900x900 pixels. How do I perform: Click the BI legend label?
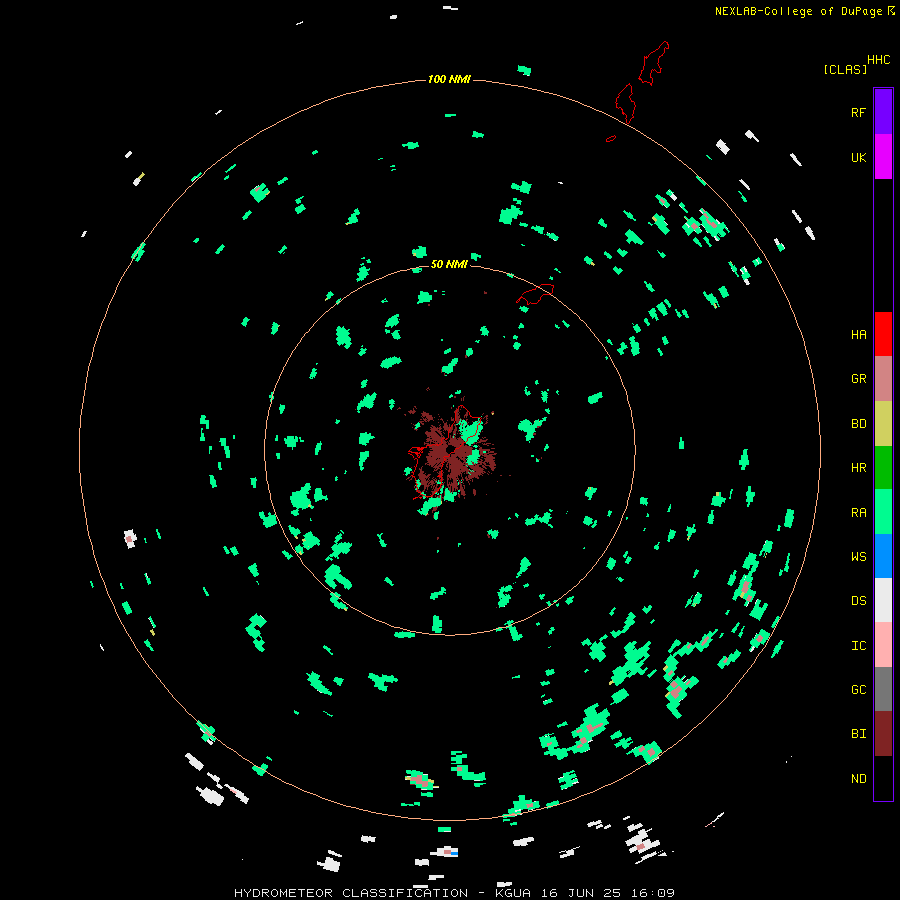coord(858,734)
